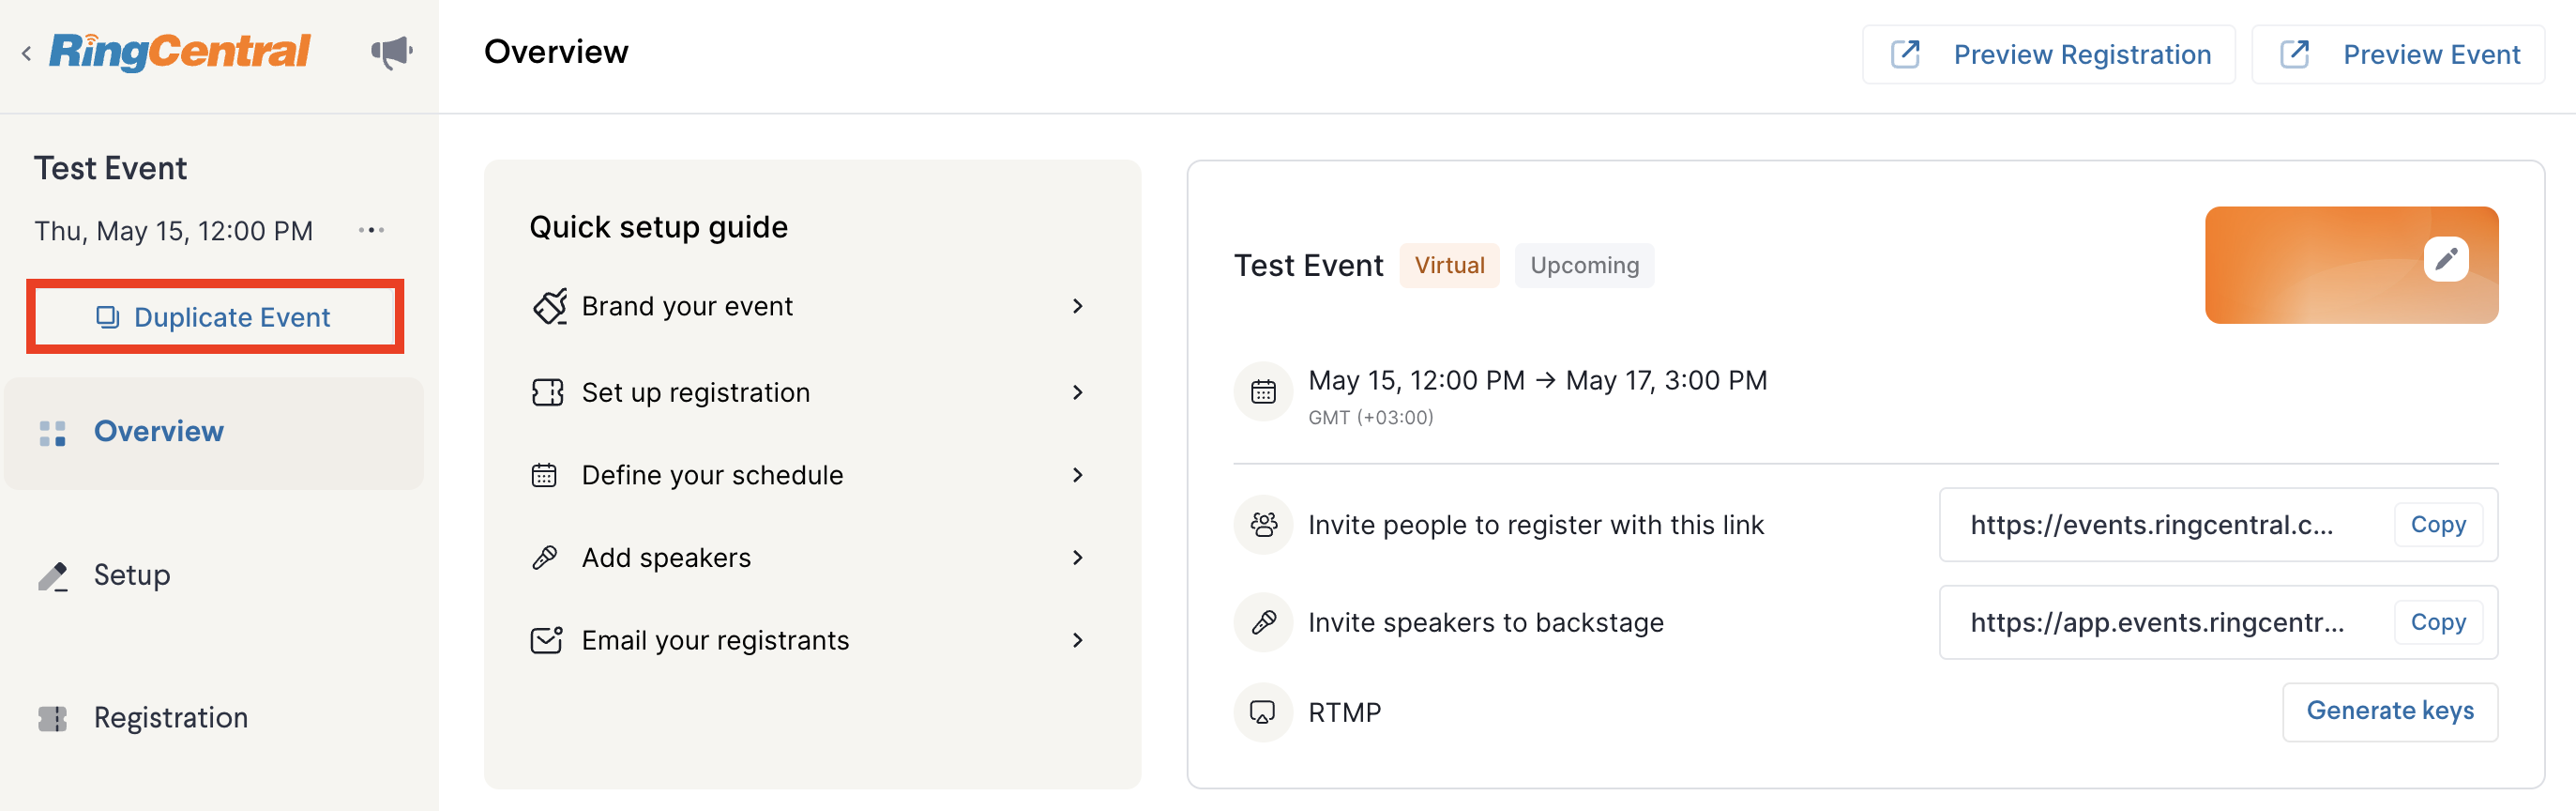Open the three-dot menu next to event date
This screenshot has width=2576, height=811.
coord(371,230)
